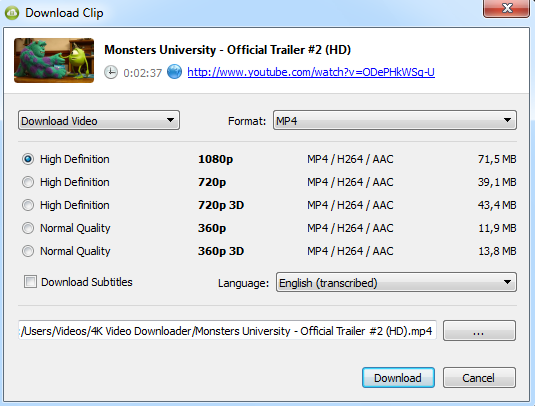Click the '39,1 MB' file size
The width and height of the screenshot is (535, 406).
pyautogui.click(x=497, y=182)
